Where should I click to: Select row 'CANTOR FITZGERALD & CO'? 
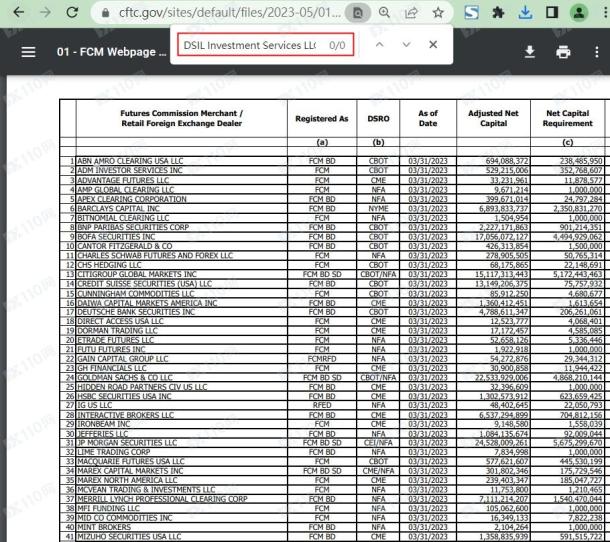coord(332,246)
